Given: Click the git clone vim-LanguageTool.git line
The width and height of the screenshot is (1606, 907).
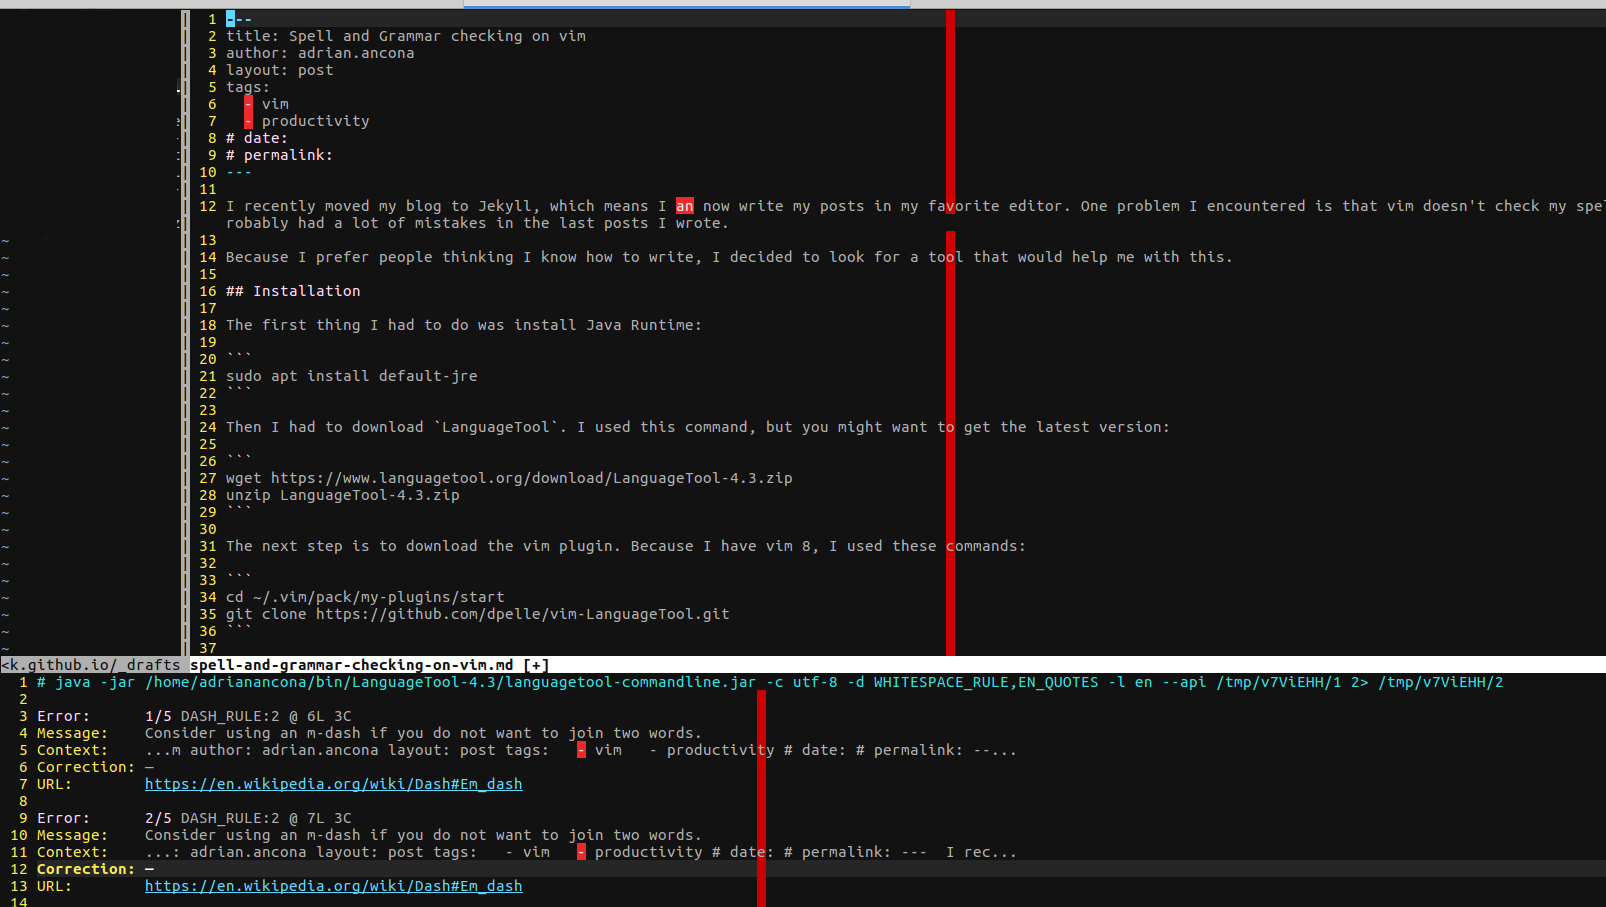Looking at the screenshot, I should point(478,614).
